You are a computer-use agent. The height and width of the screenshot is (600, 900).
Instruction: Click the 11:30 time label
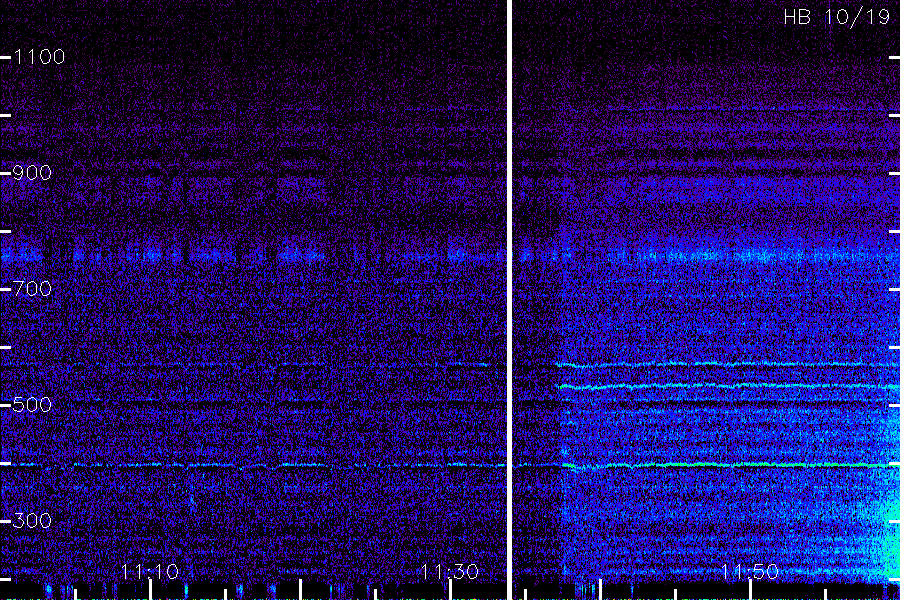point(449,571)
